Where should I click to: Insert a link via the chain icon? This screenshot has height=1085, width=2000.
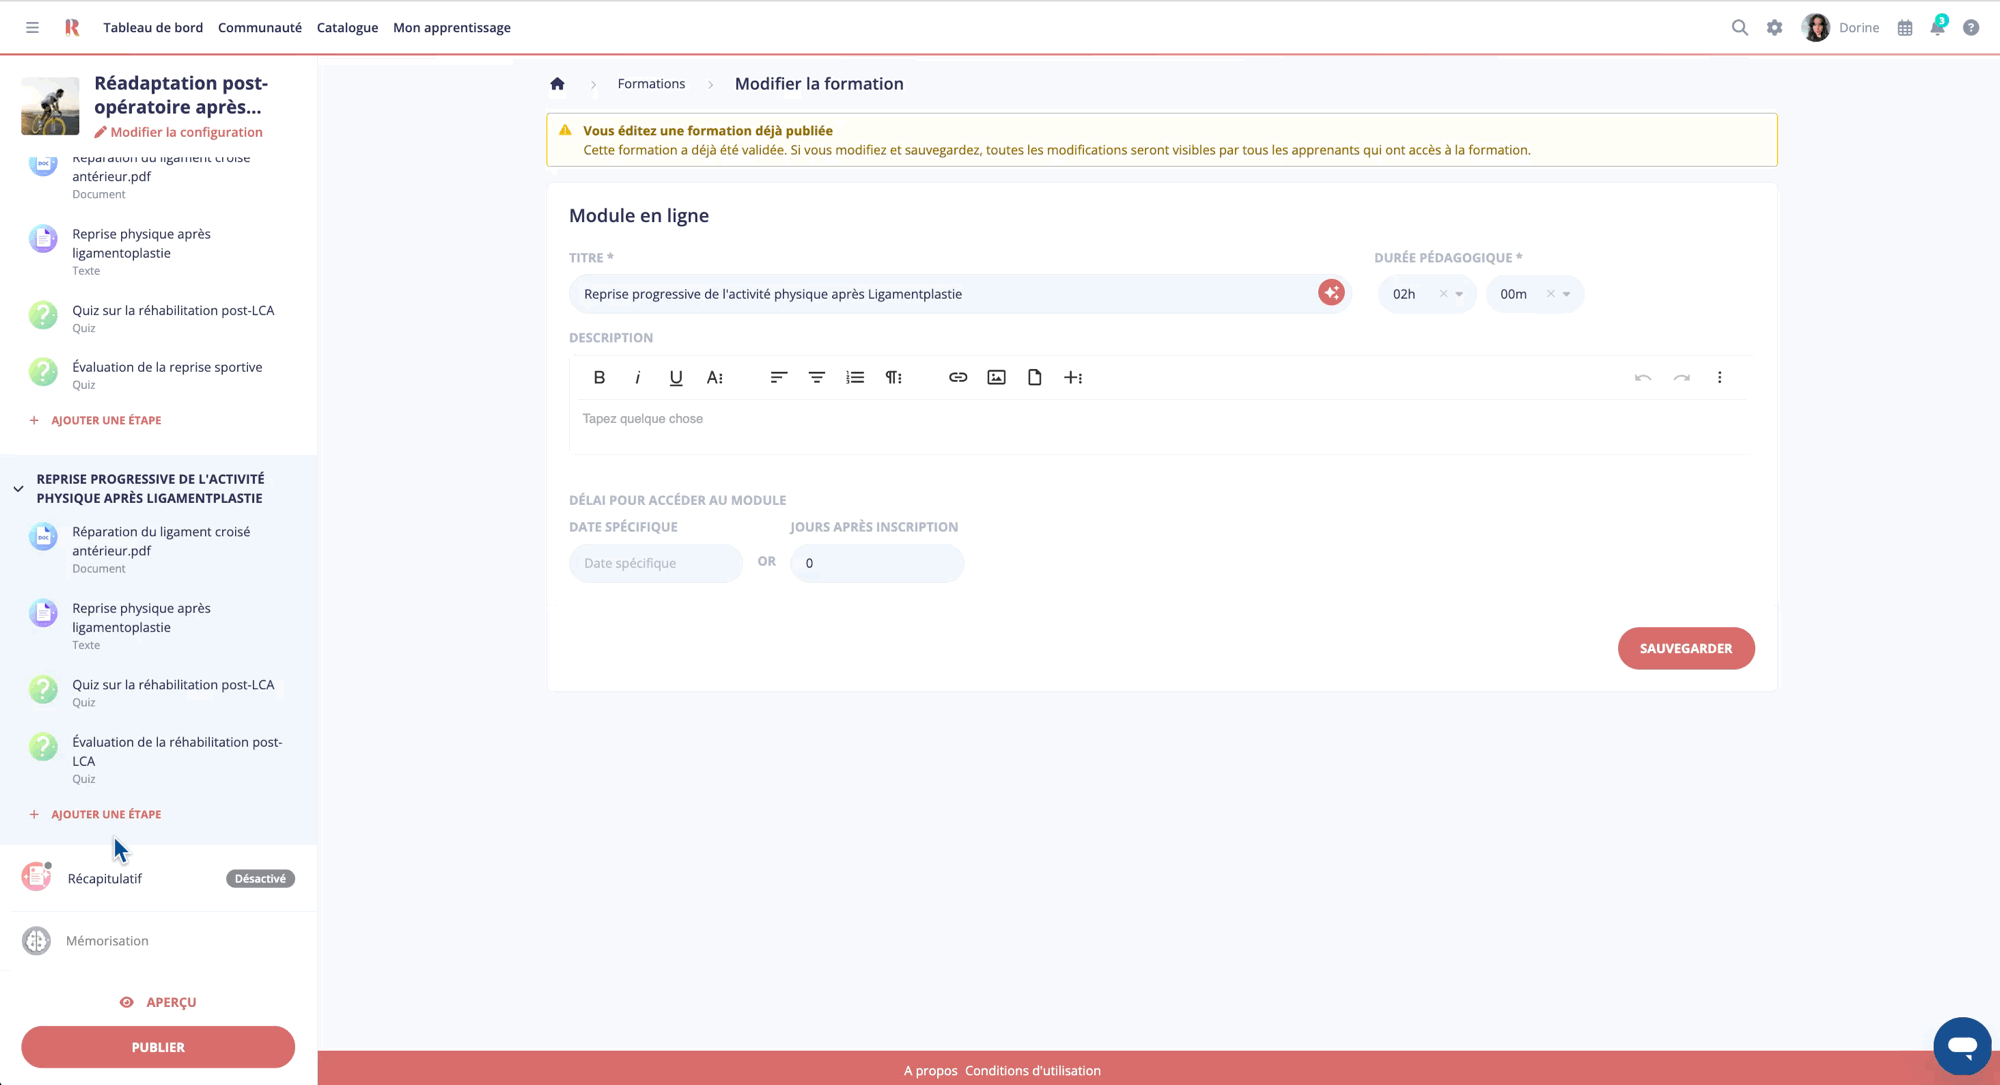[x=958, y=377]
